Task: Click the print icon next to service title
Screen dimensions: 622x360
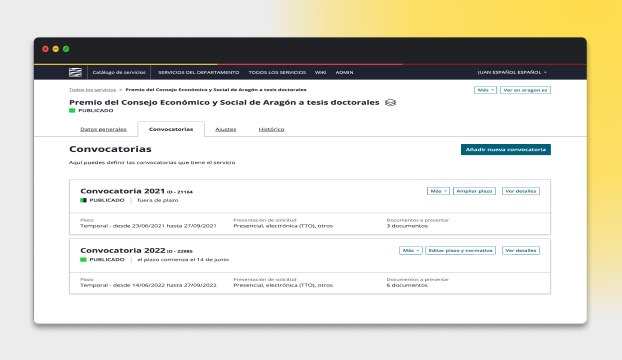Action: [x=390, y=103]
